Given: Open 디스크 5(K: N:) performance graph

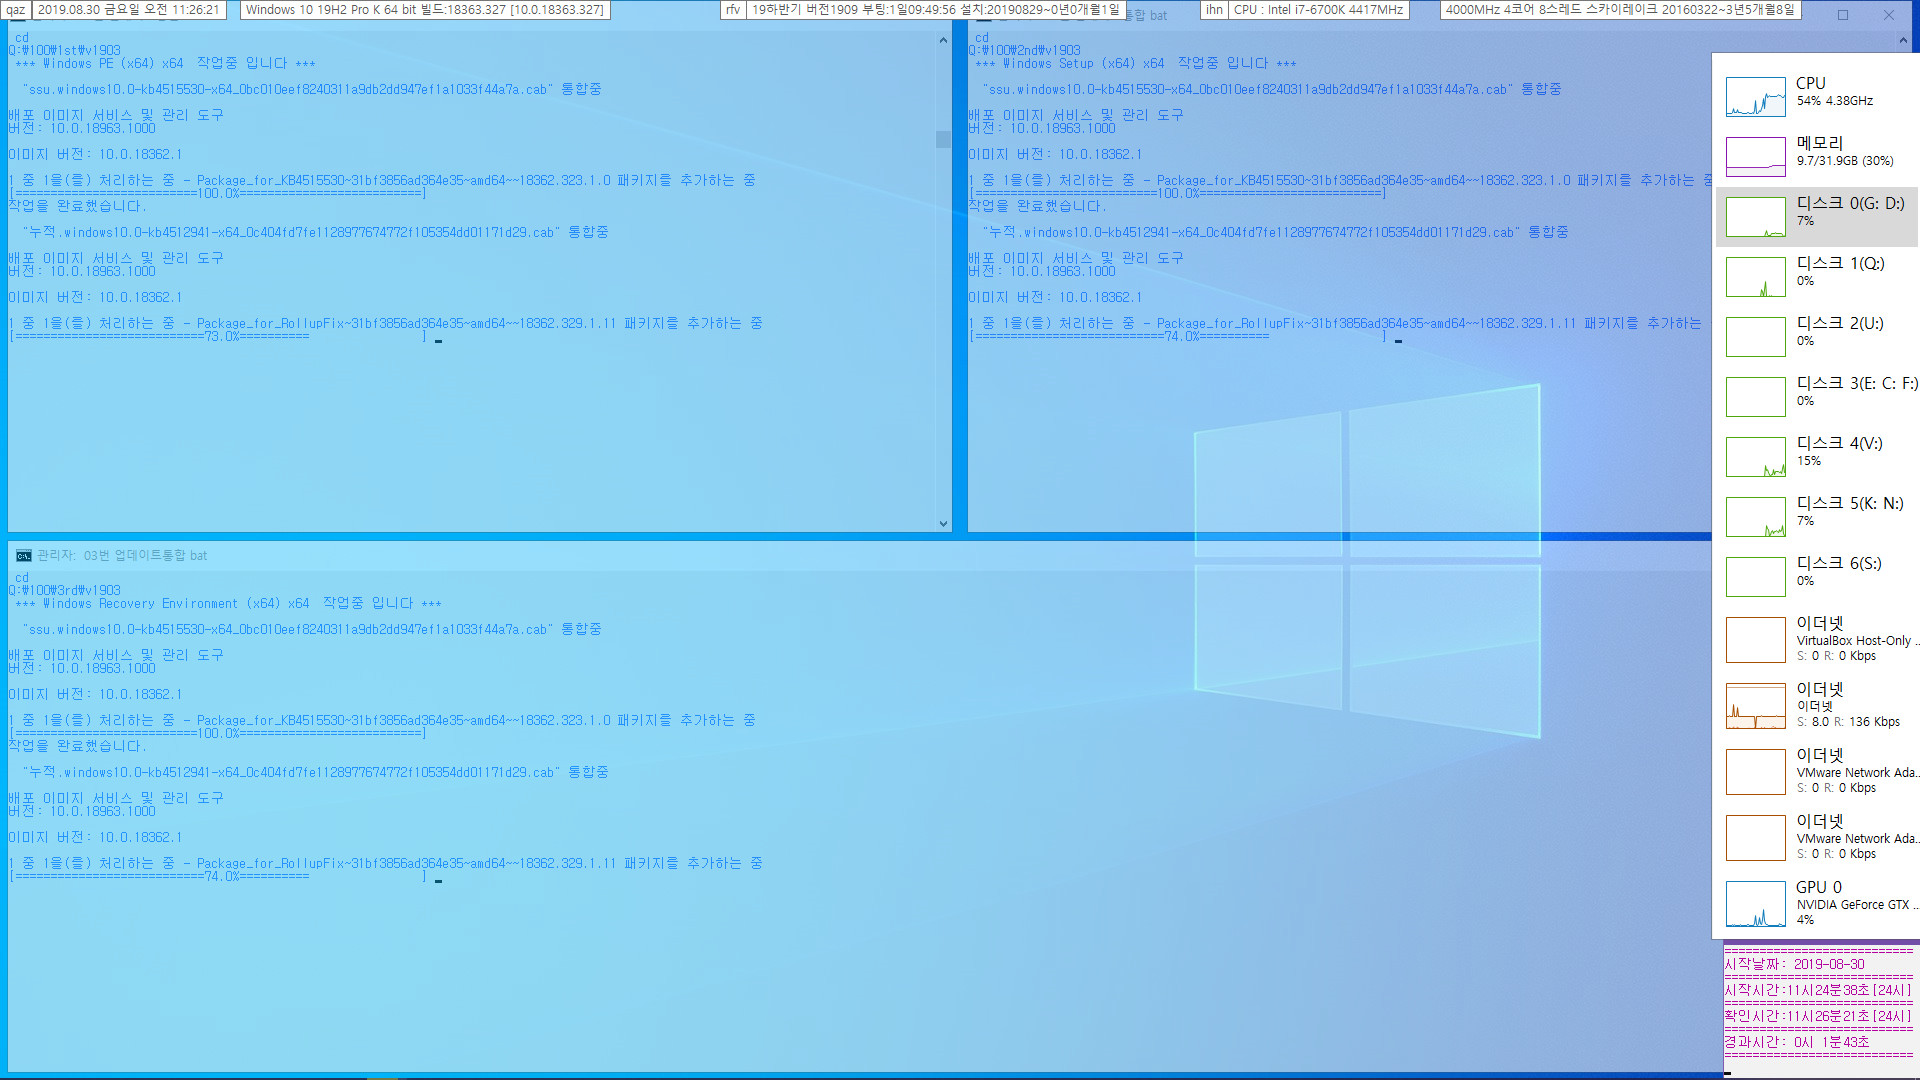Looking at the screenshot, I should click(1755, 517).
